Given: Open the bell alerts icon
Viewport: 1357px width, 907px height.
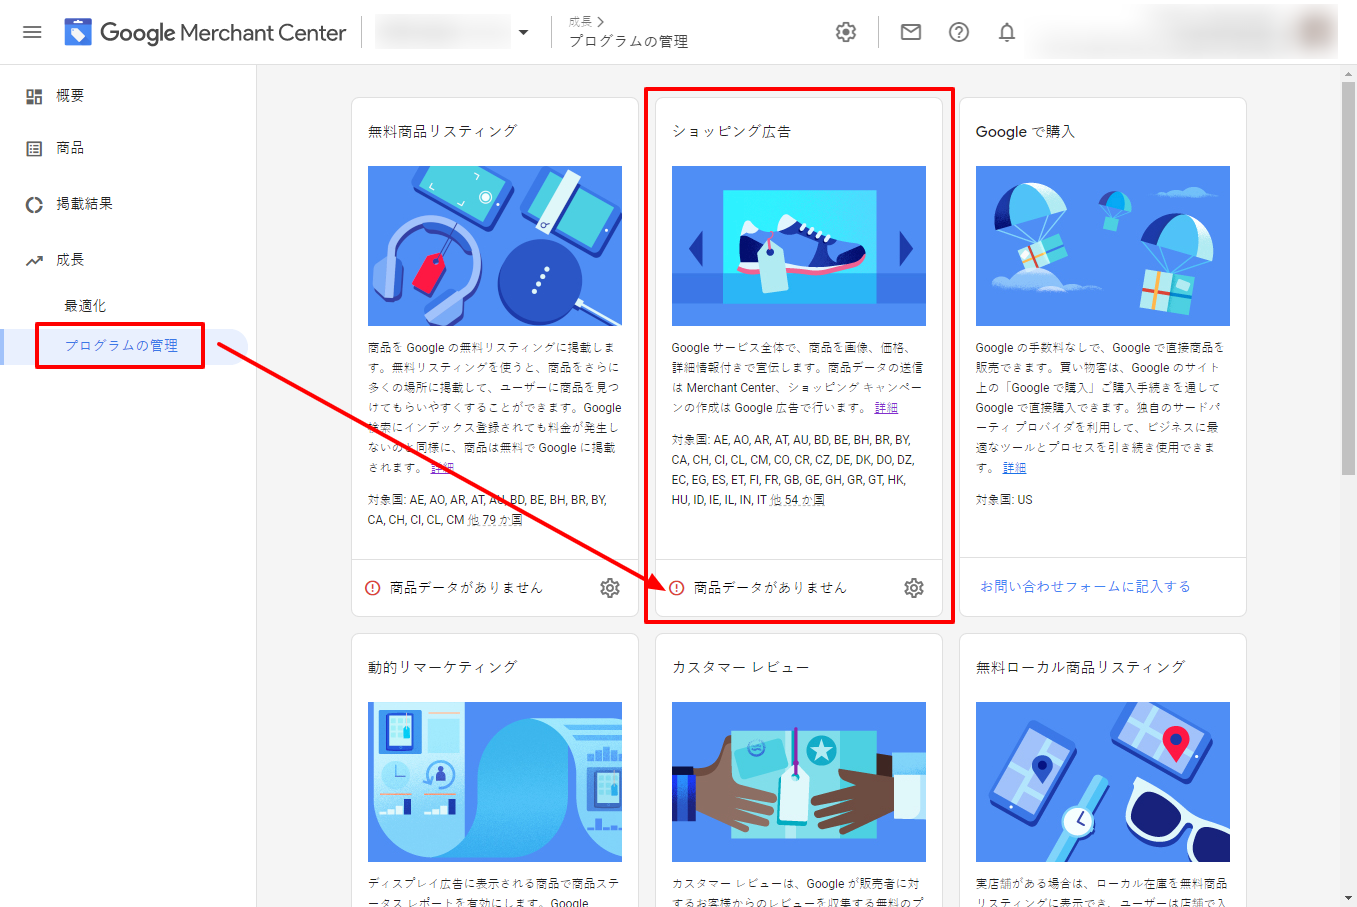Looking at the screenshot, I should pos(1007,32).
